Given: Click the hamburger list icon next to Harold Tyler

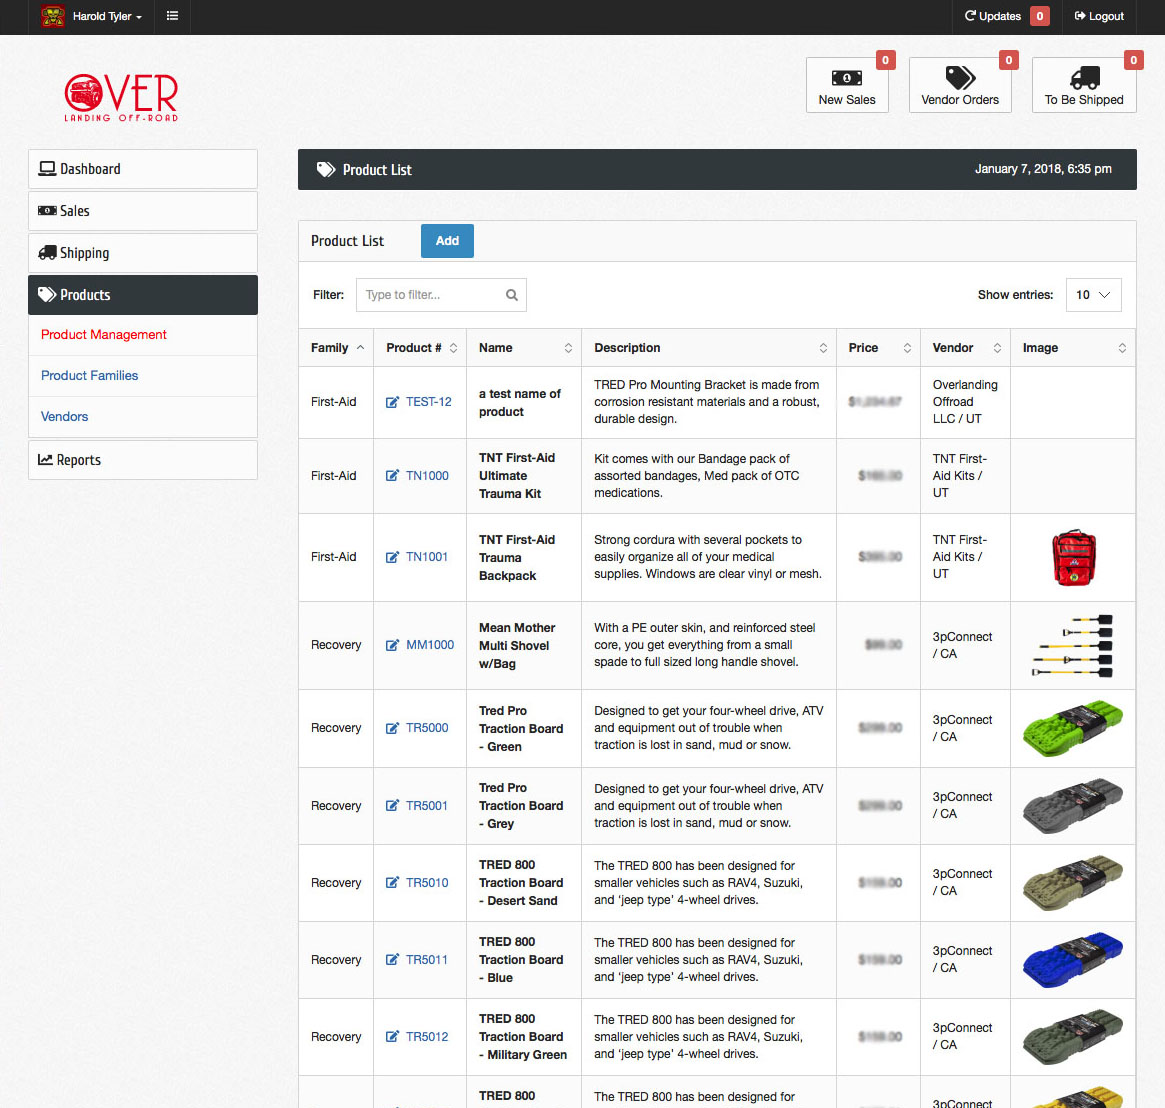Looking at the screenshot, I should (x=172, y=16).
